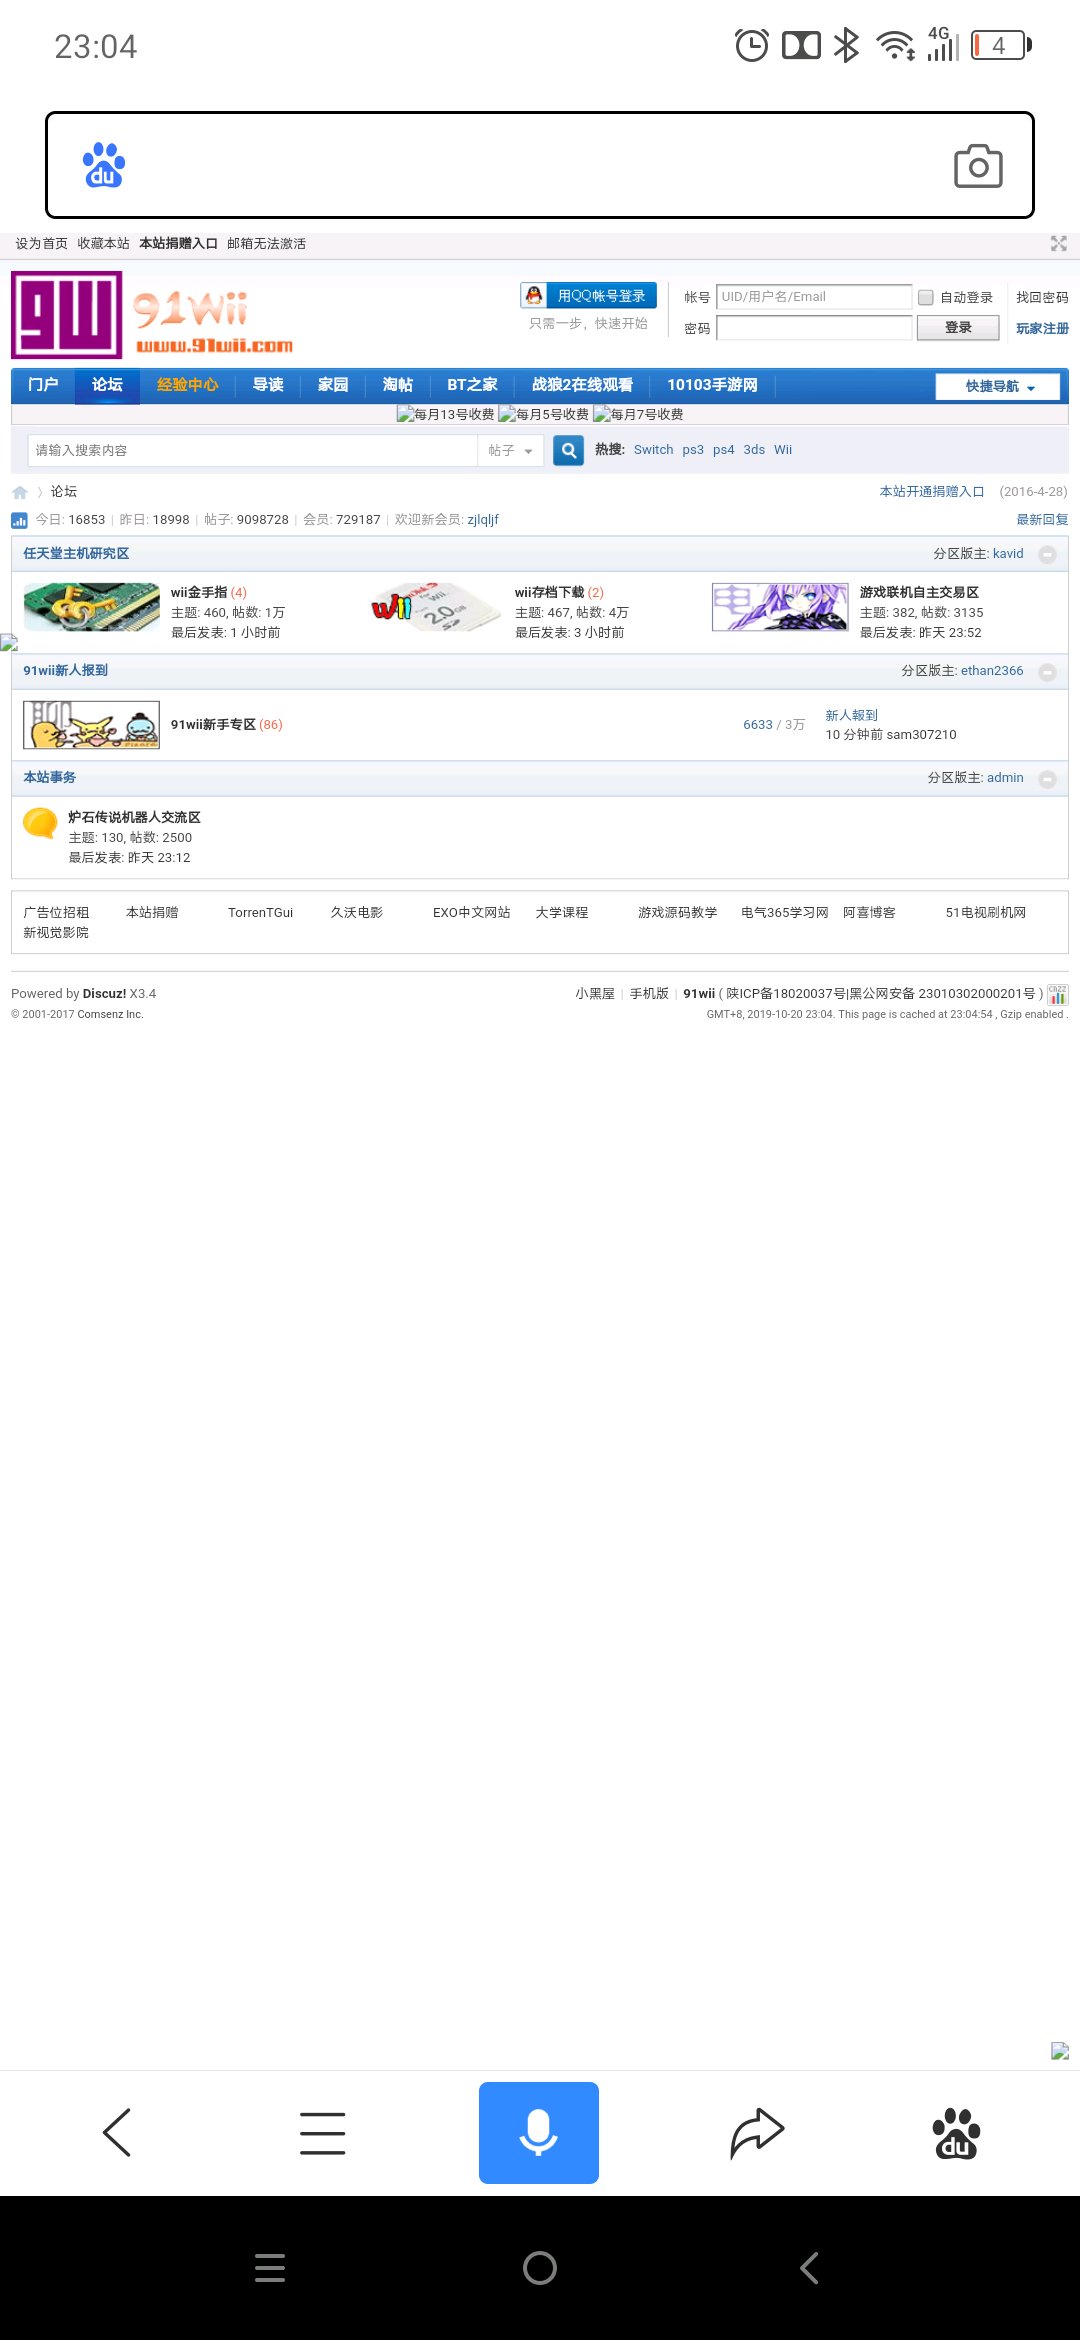The image size is (1080, 2340).
Task: Collapse the 本站事务 section
Action: [x=1047, y=779]
